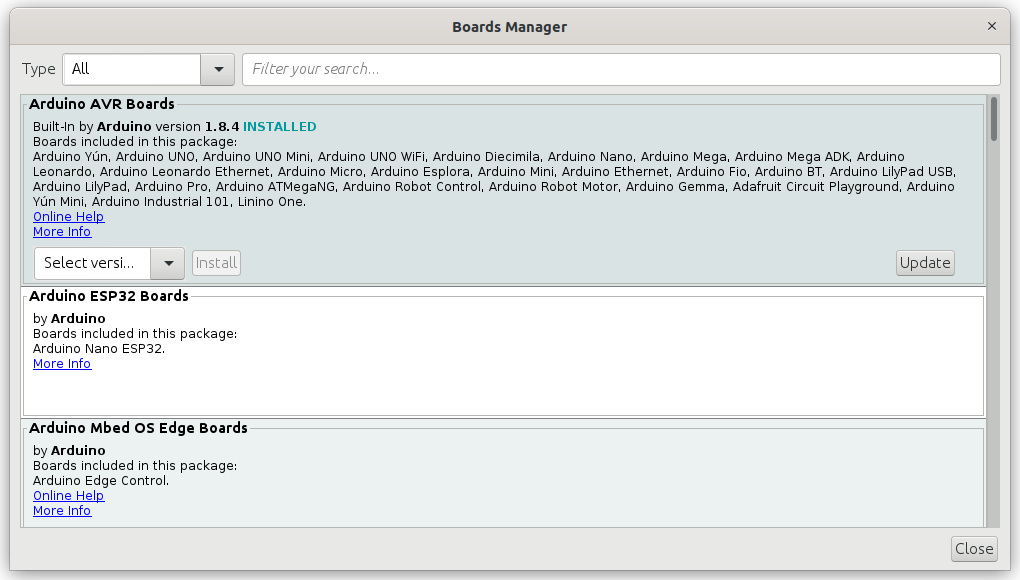Open More Info for Arduino ESP32 Boards

[x=62, y=363]
